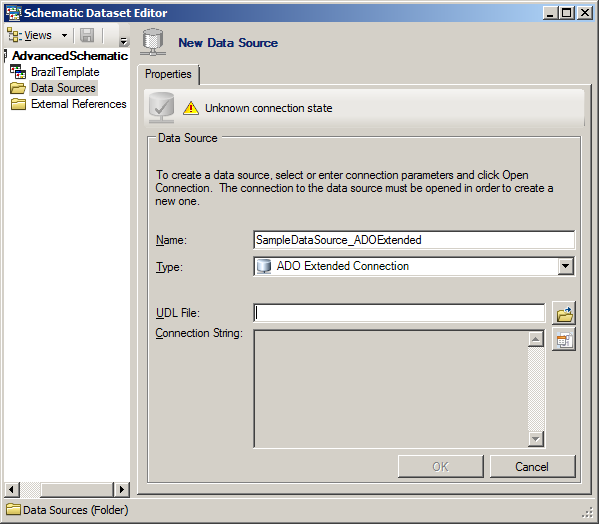
Task: Open the toolbar options overflow arrow
Action: (x=123, y=41)
